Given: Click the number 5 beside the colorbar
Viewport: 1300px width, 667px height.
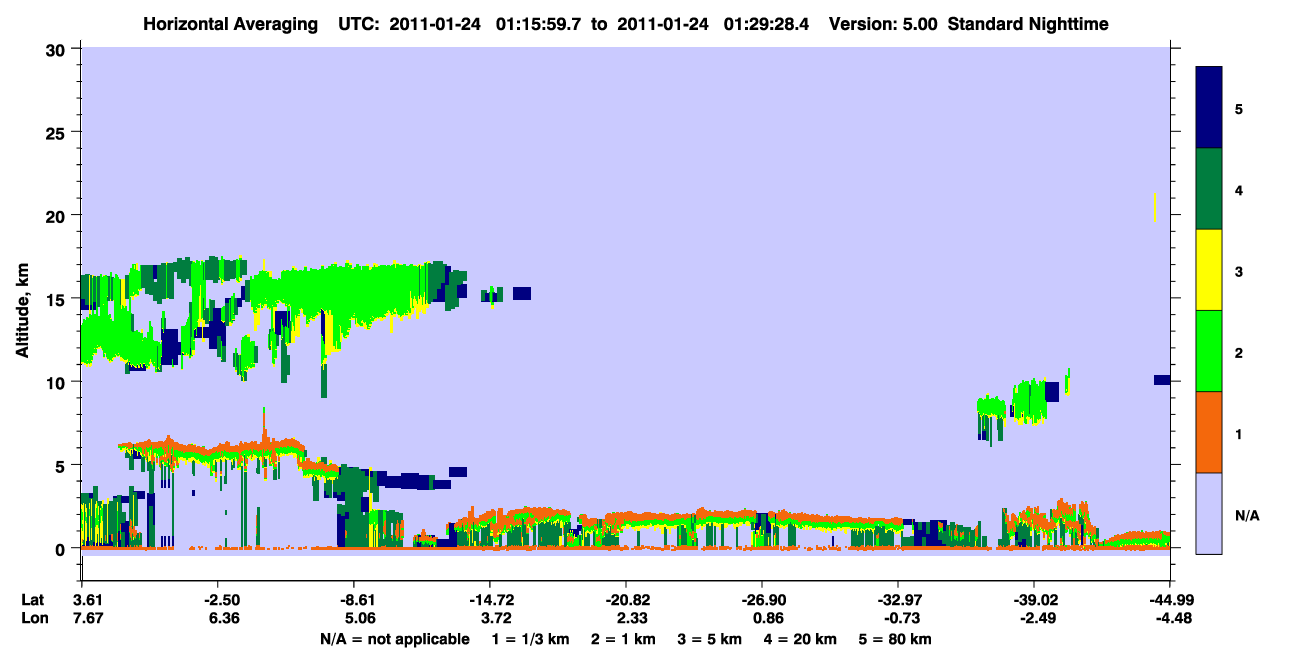Looking at the screenshot, I should pos(1239,109).
